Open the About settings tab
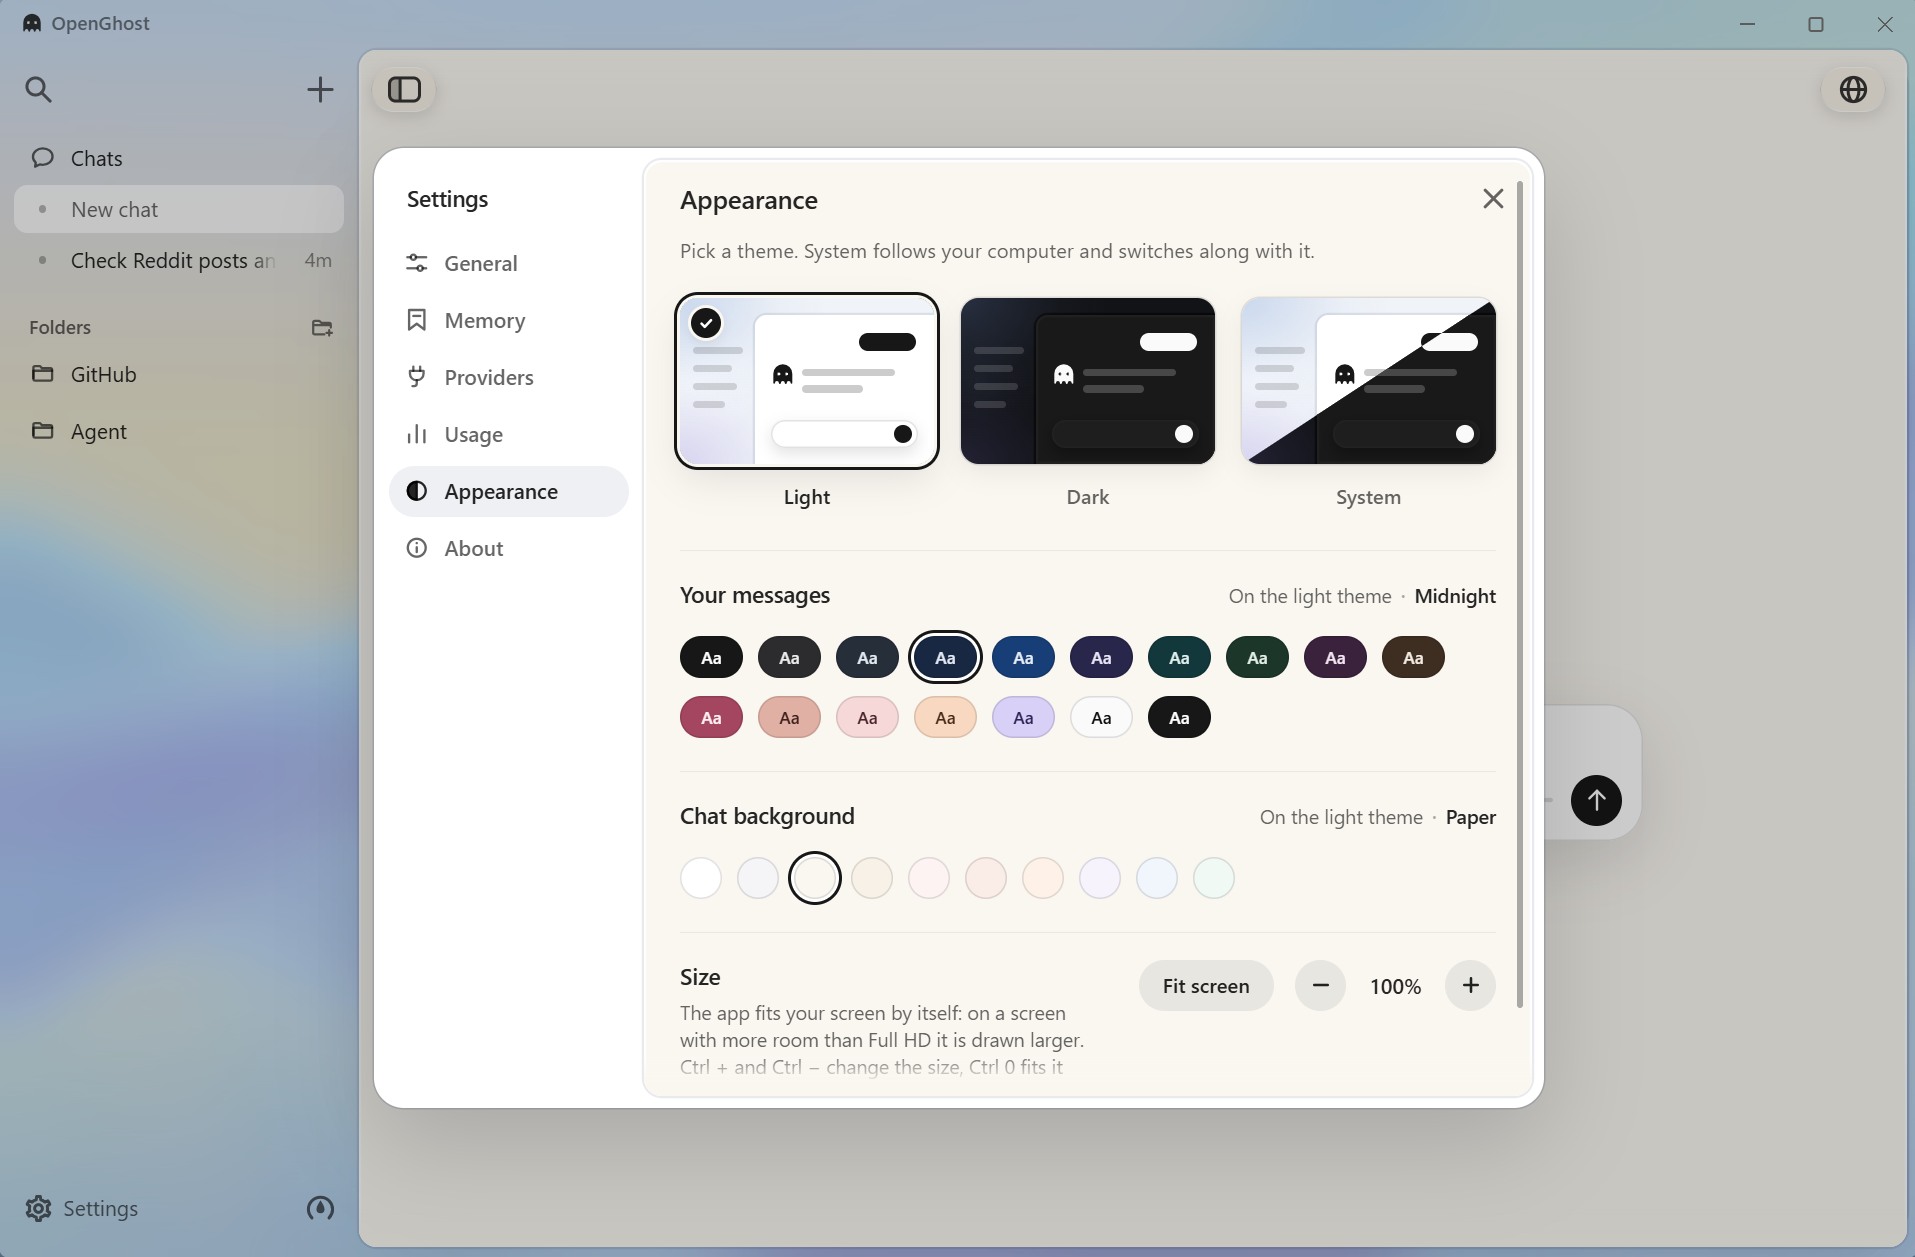The height and width of the screenshot is (1257, 1915). click(x=509, y=548)
